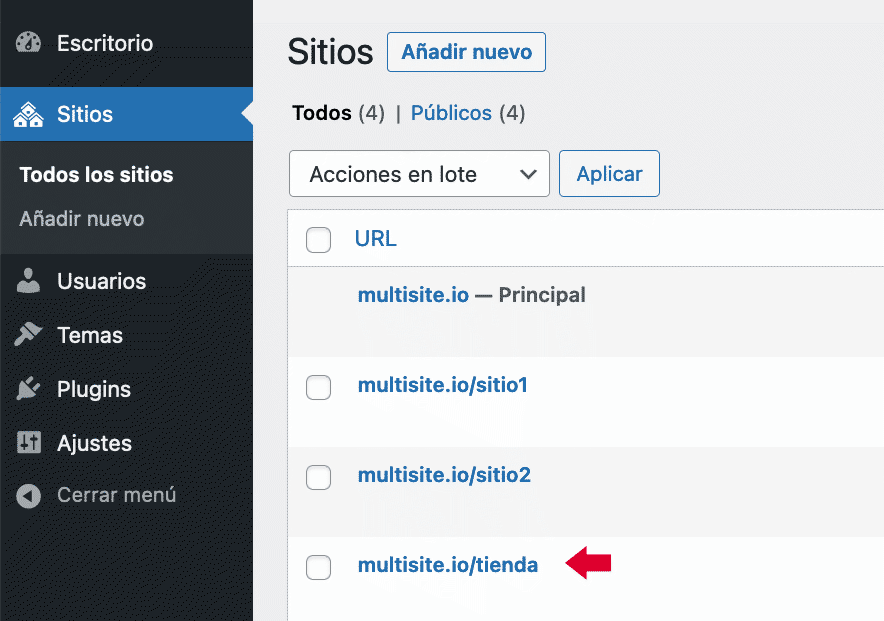Screen dimensions: 884x621
Task: Toggle the select-all checkbox beside URL
Action: pos(318,240)
